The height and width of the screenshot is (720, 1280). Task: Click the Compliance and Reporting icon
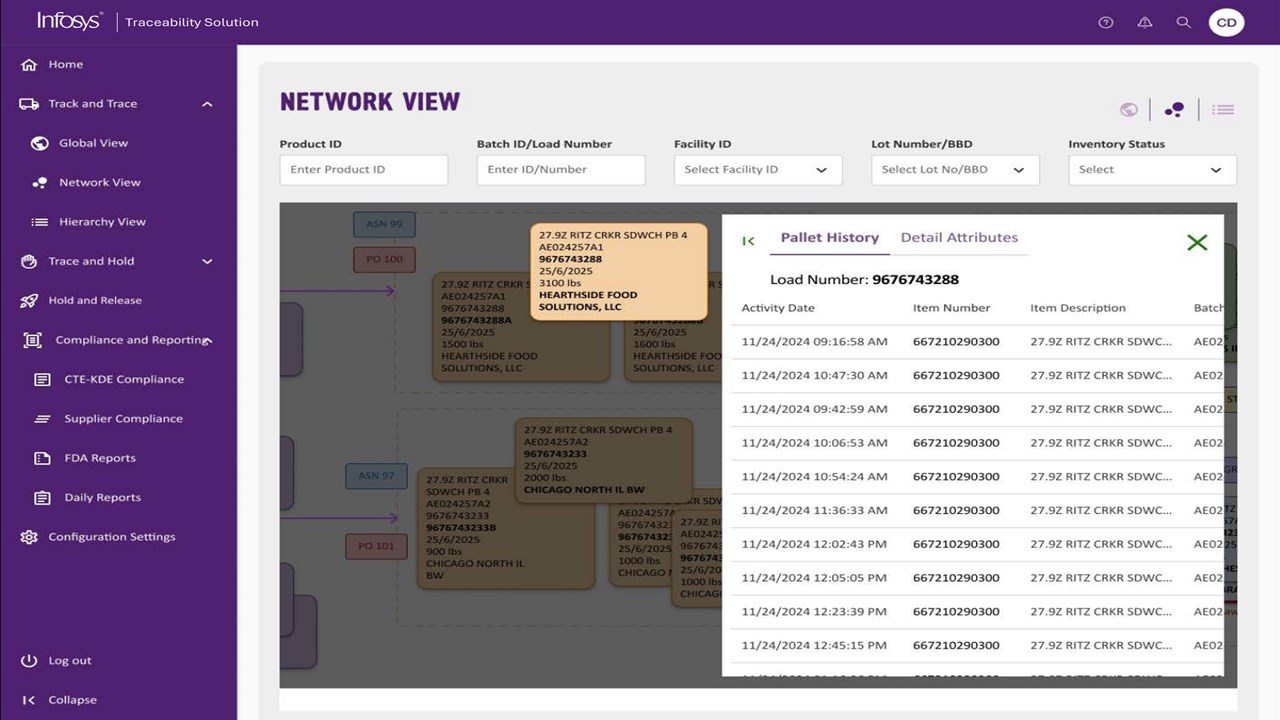33,340
